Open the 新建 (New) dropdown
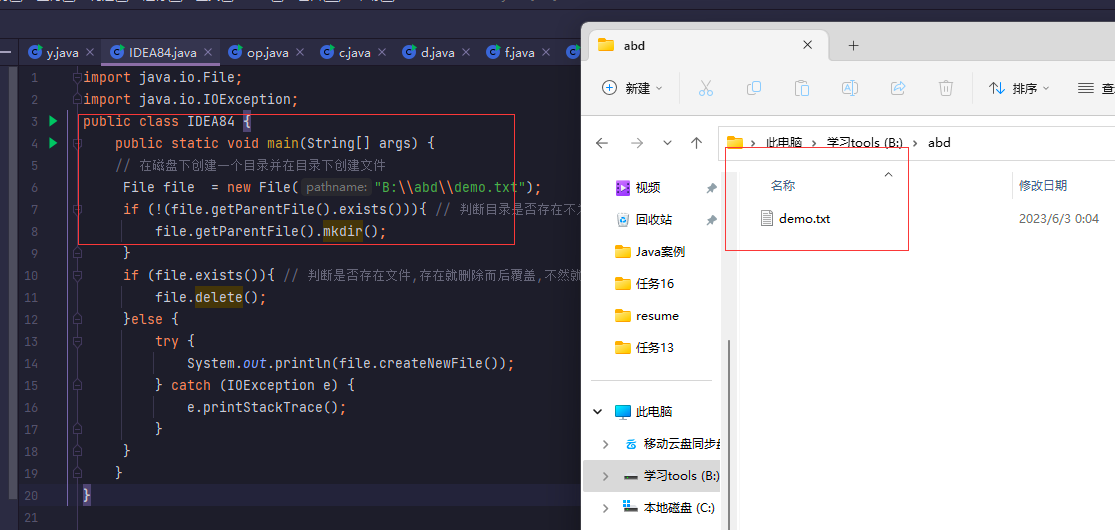This screenshot has height=530, width=1115. [x=632, y=88]
